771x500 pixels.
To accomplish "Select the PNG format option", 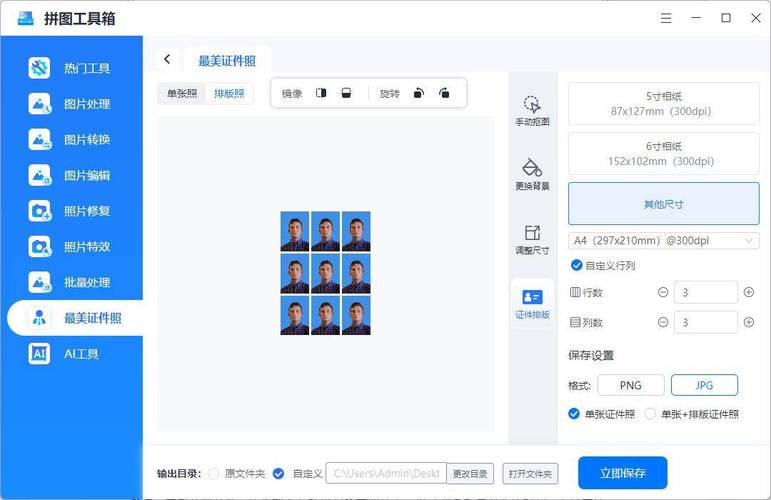I will click(x=630, y=385).
